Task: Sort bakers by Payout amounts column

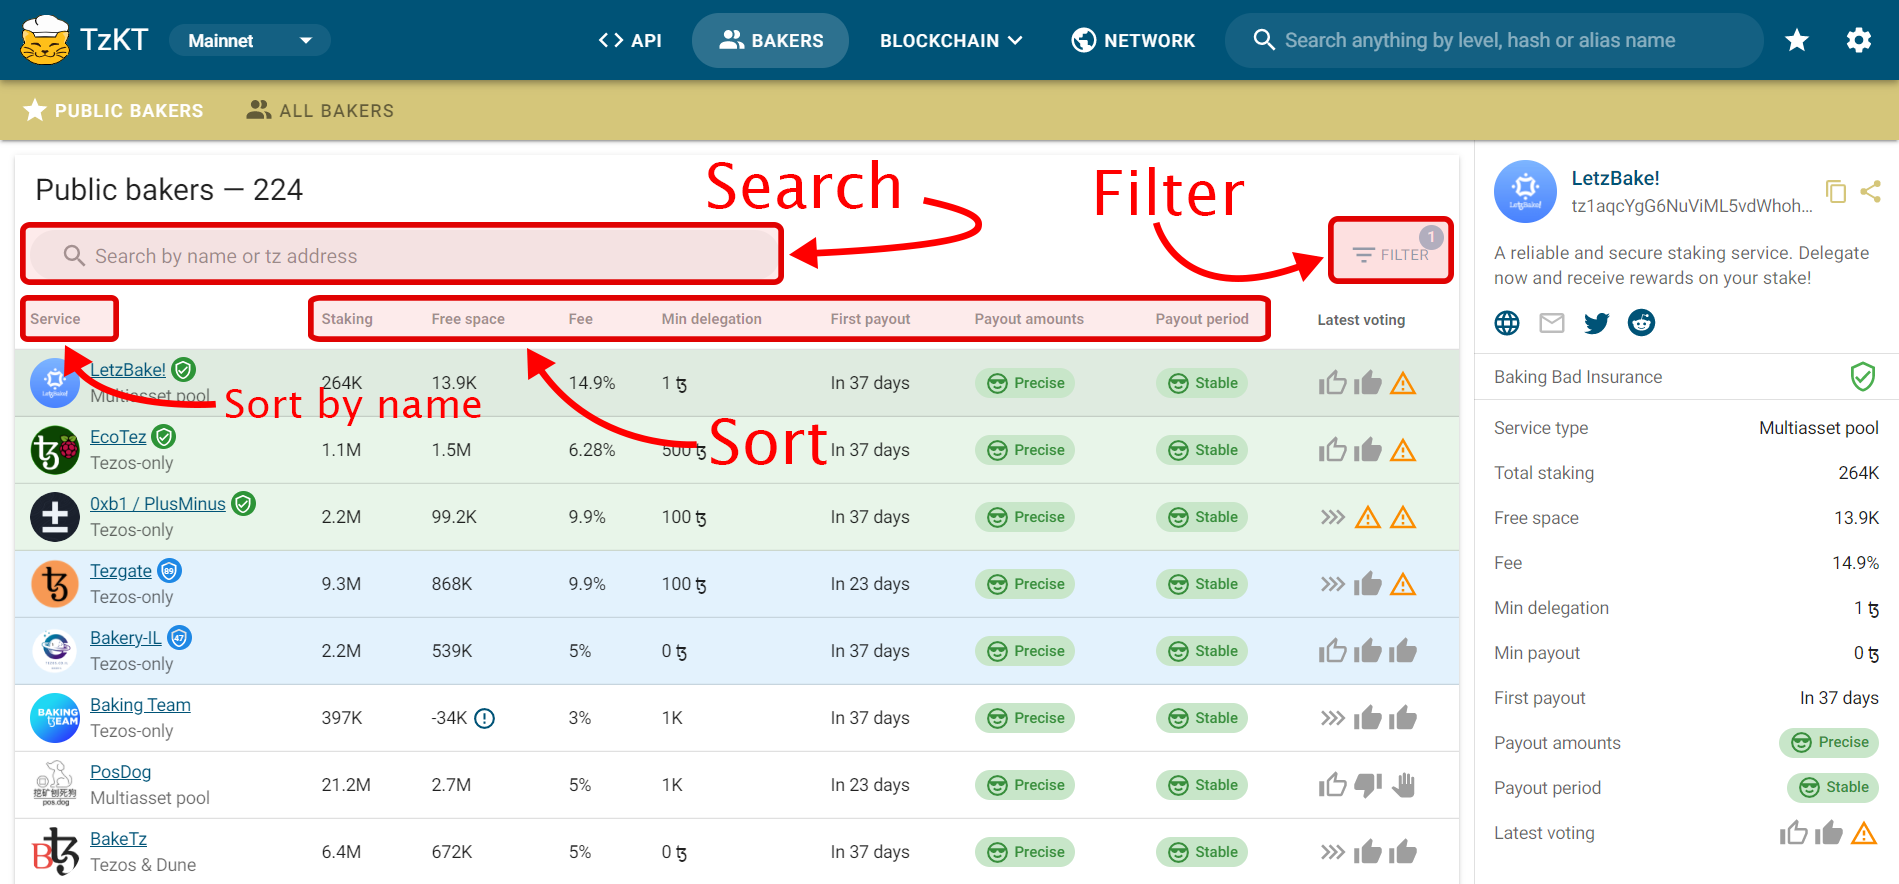Action: click(x=1029, y=319)
